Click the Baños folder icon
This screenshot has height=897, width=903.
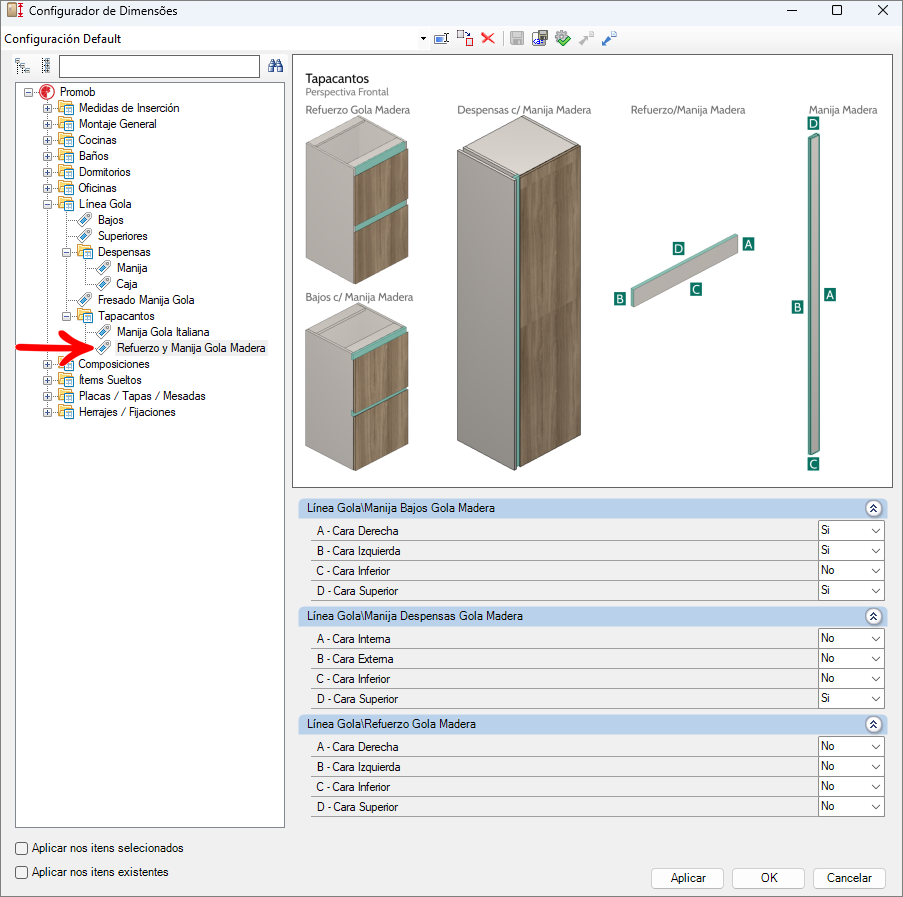66,156
